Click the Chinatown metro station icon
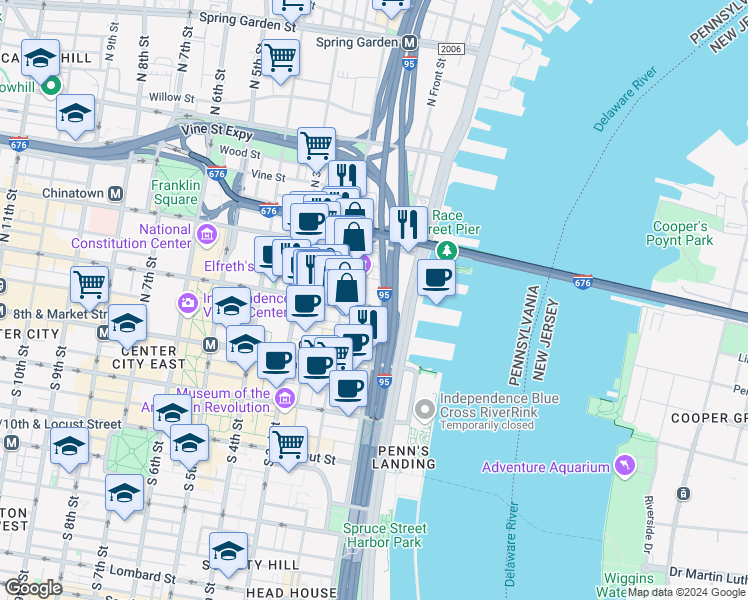This screenshot has height=600, width=748. tap(115, 194)
